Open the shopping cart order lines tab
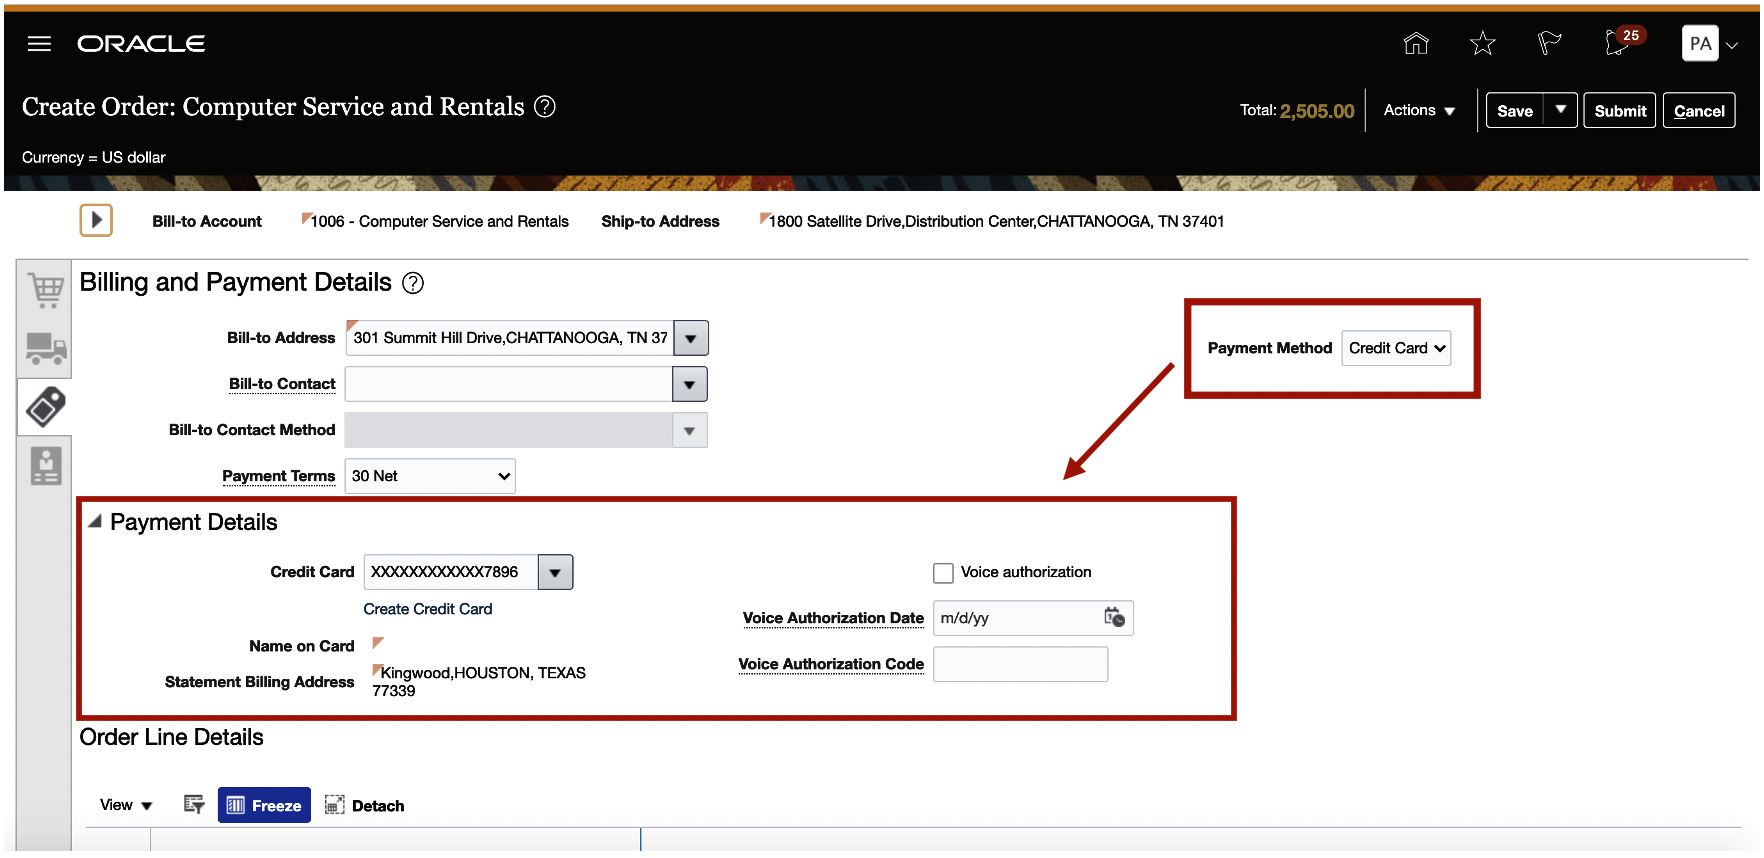Viewport: 1764px width, 858px height. 46,290
